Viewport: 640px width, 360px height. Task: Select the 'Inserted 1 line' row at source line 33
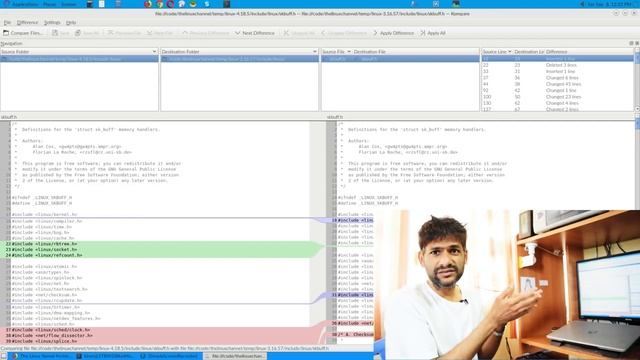tap(558, 71)
